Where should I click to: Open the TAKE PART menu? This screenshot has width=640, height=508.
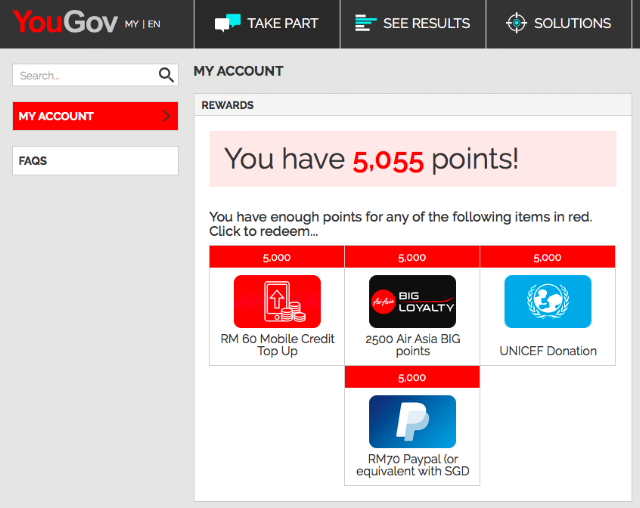(x=267, y=24)
